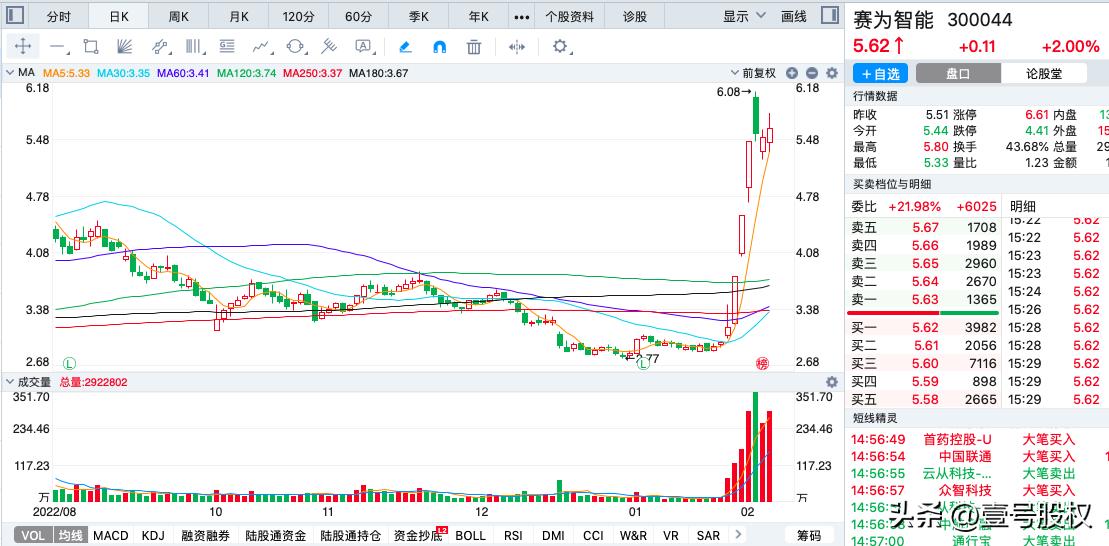Select the 论股堂 toggle tab

1044,74
